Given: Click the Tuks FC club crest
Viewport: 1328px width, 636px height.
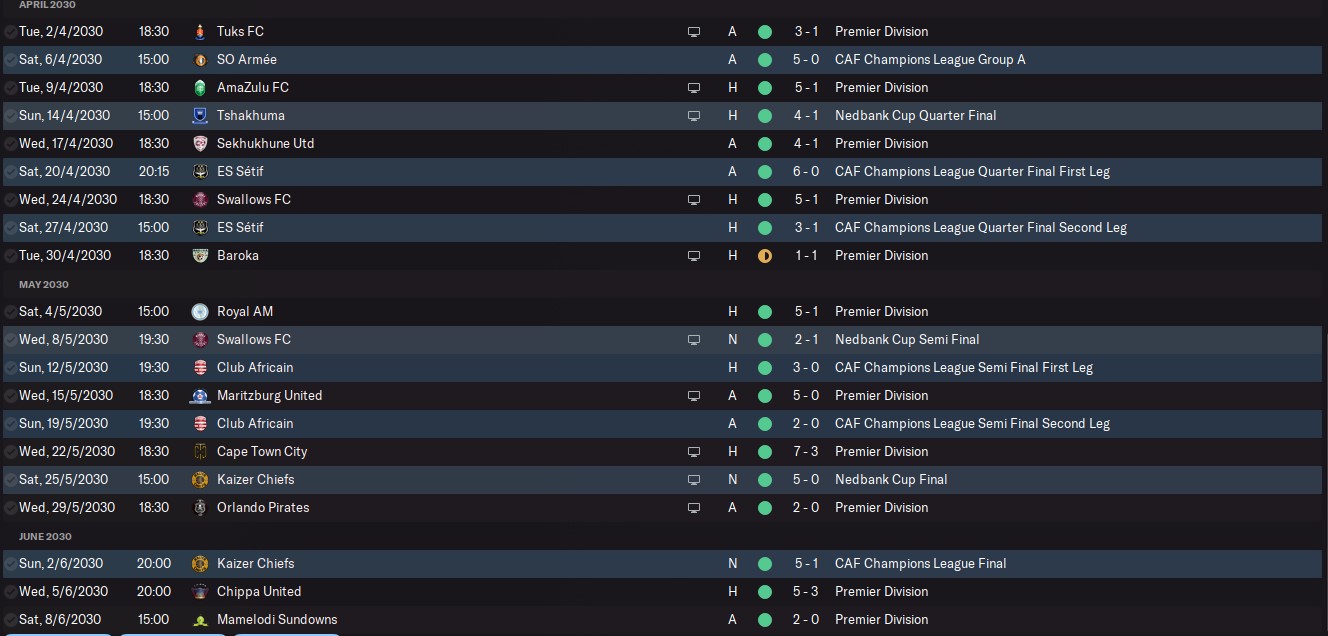Looking at the screenshot, I should click(x=200, y=31).
